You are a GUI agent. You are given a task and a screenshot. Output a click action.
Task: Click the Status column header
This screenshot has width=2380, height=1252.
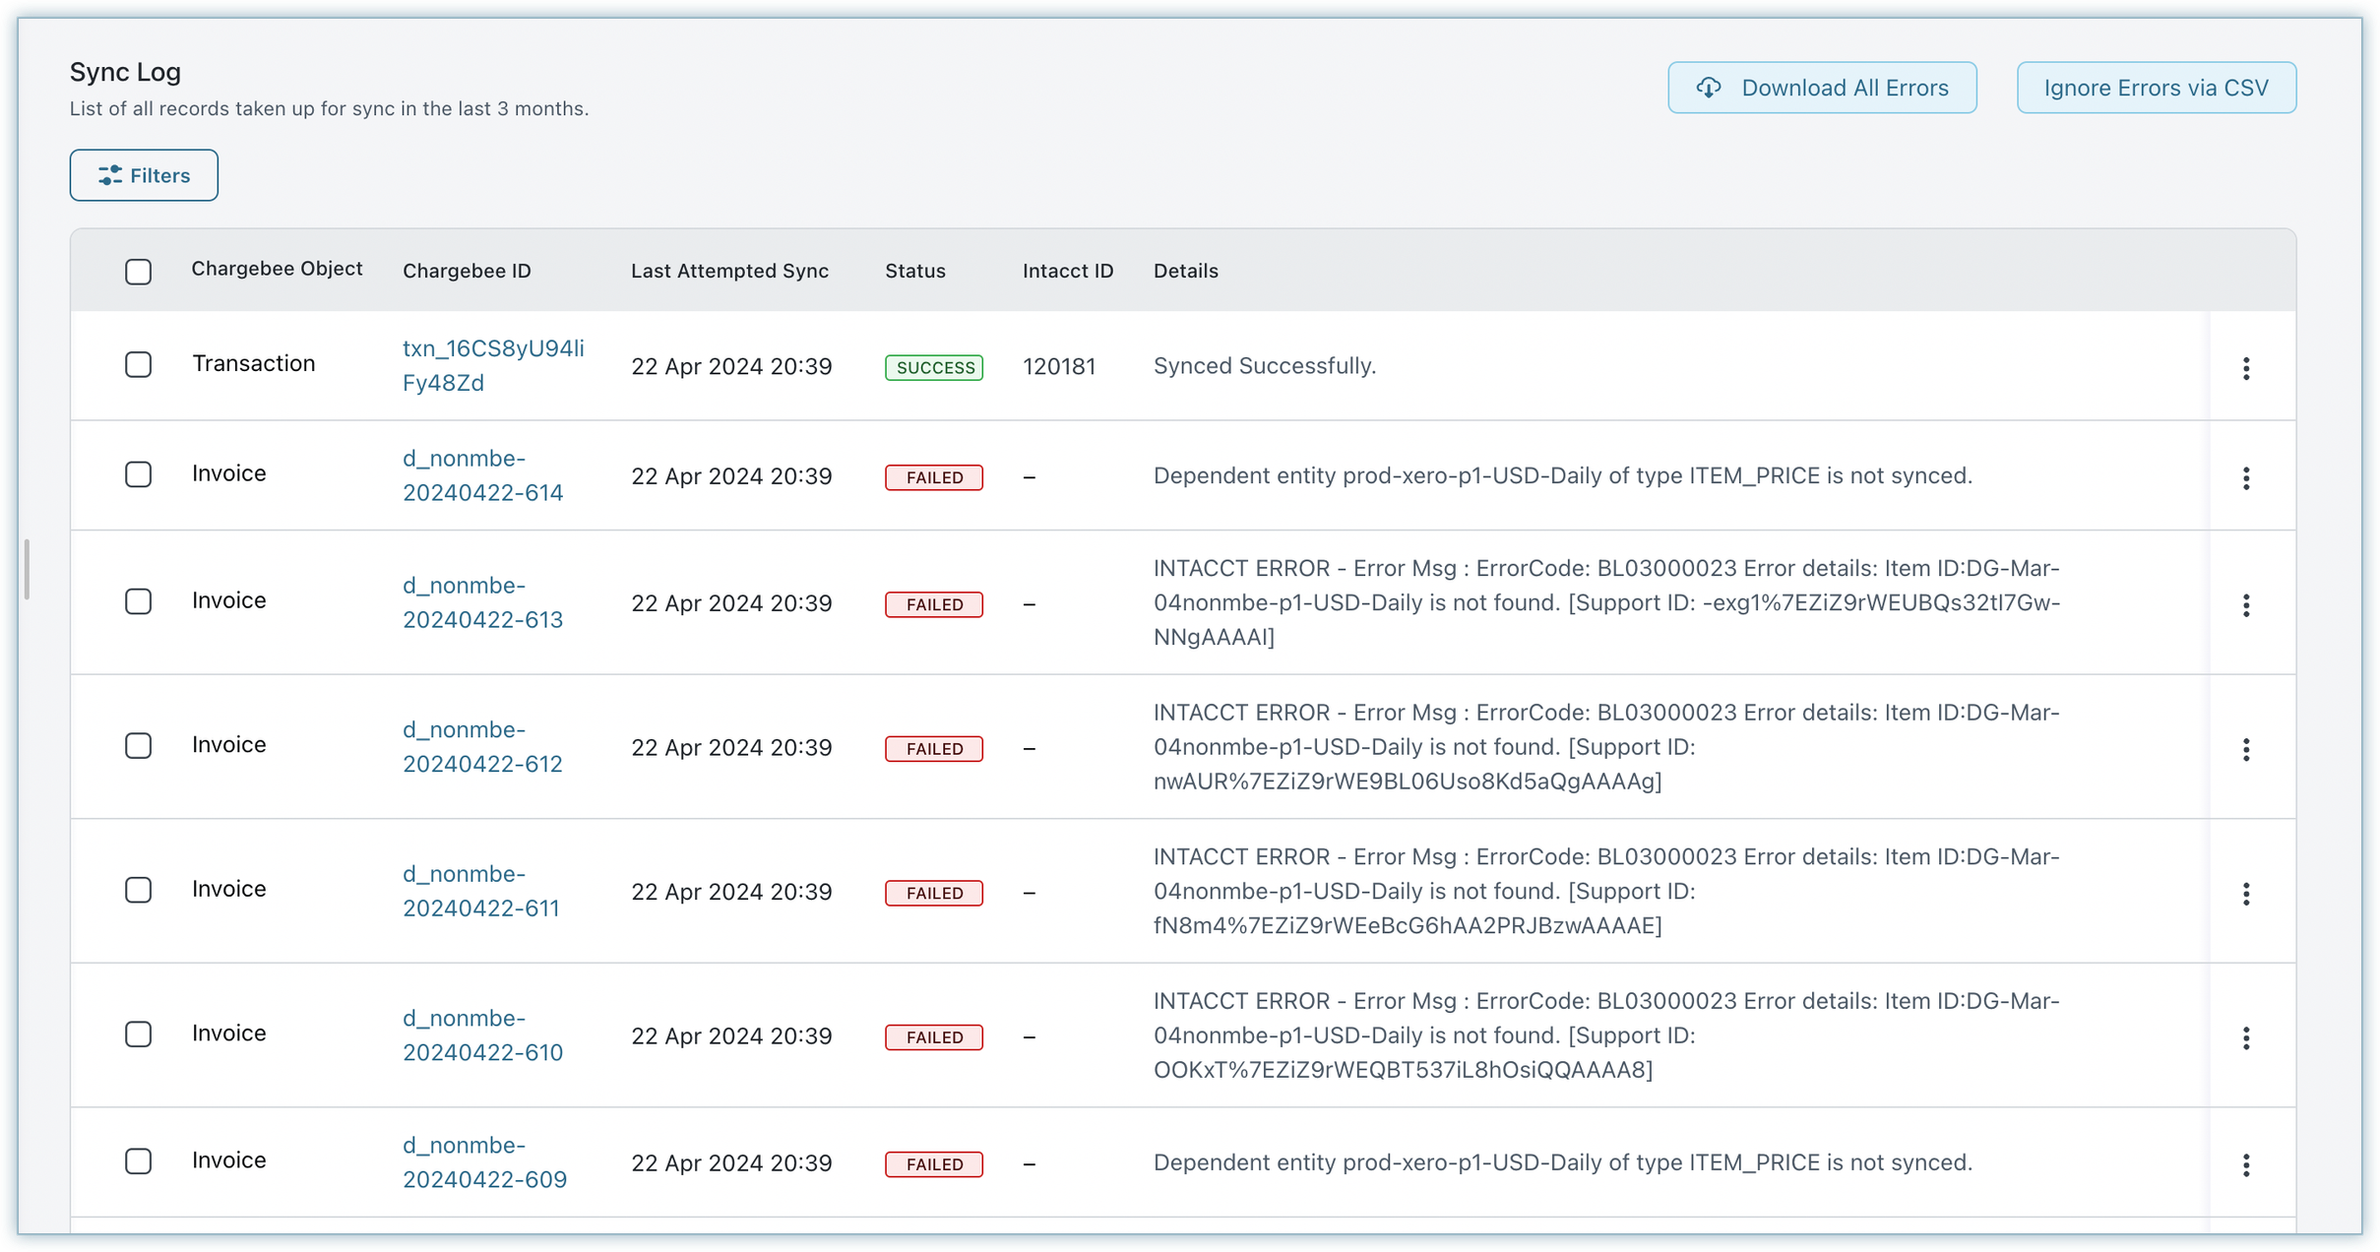tap(914, 271)
